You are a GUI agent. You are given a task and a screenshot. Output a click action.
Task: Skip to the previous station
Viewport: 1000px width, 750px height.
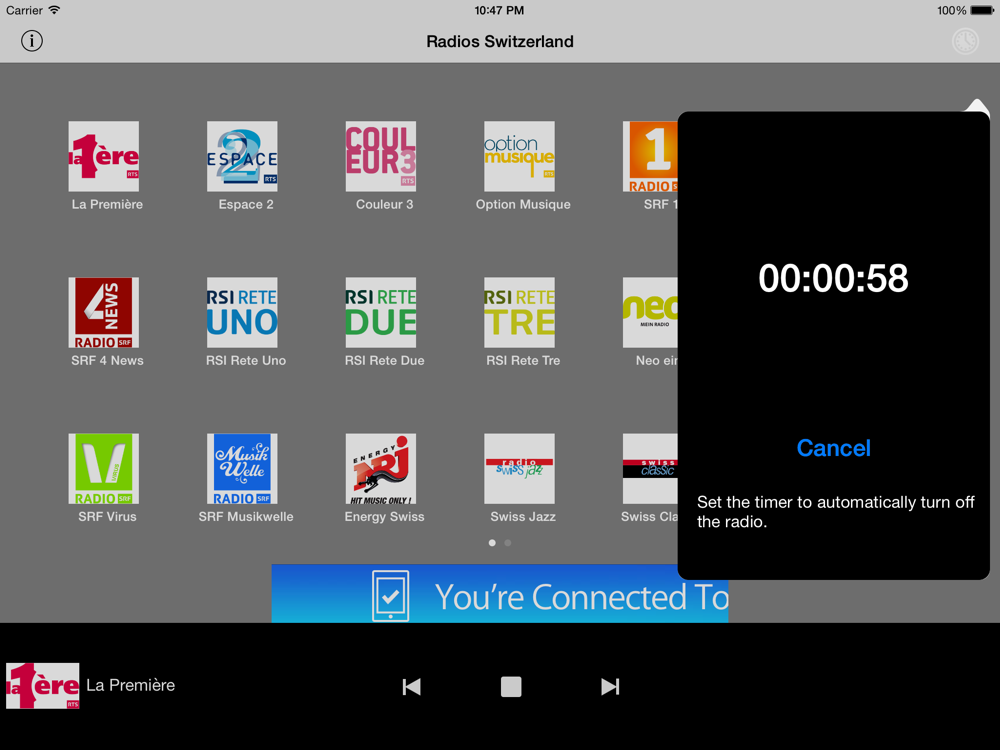pyautogui.click(x=411, y=687)
